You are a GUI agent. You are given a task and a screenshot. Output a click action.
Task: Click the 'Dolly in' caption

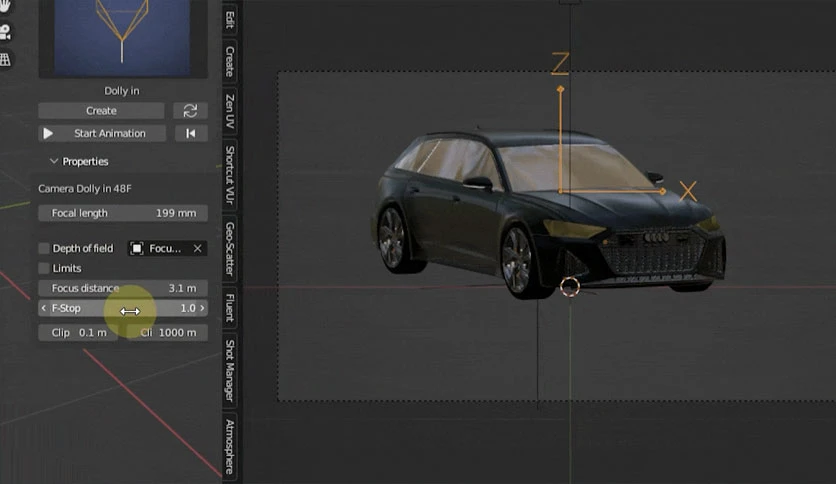point(122,91)
